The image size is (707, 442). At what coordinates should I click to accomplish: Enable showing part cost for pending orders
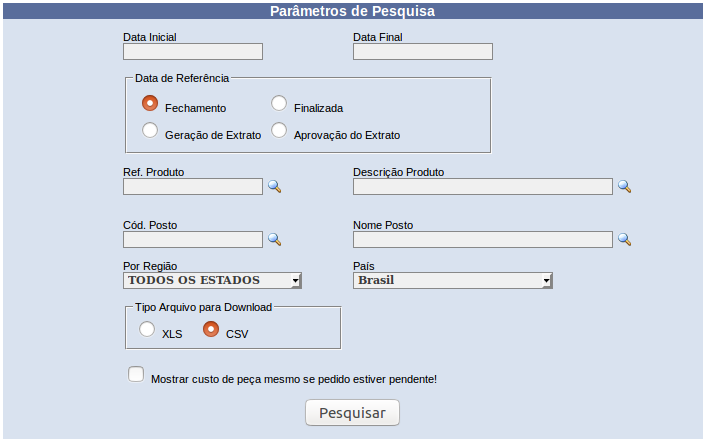(x=136, y=374)
